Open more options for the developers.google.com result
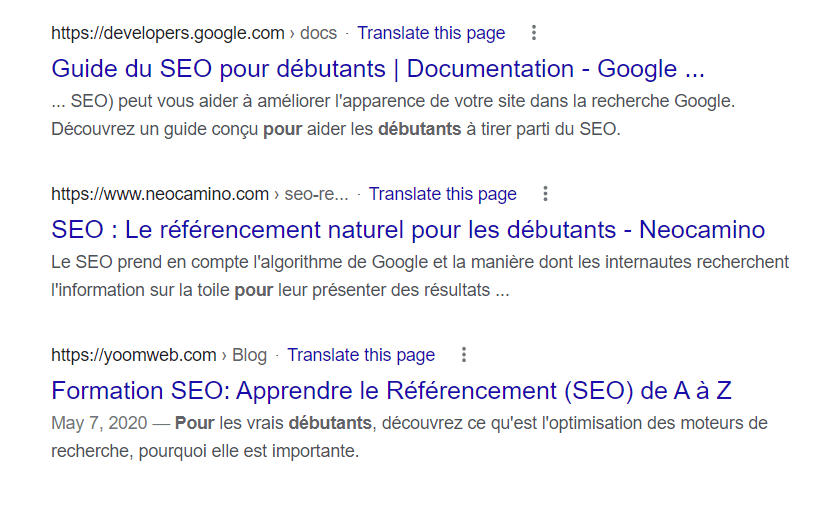Image resolution: width=829 pixels, height=516 pixels. pyautogui.click(x=534, y=33)
